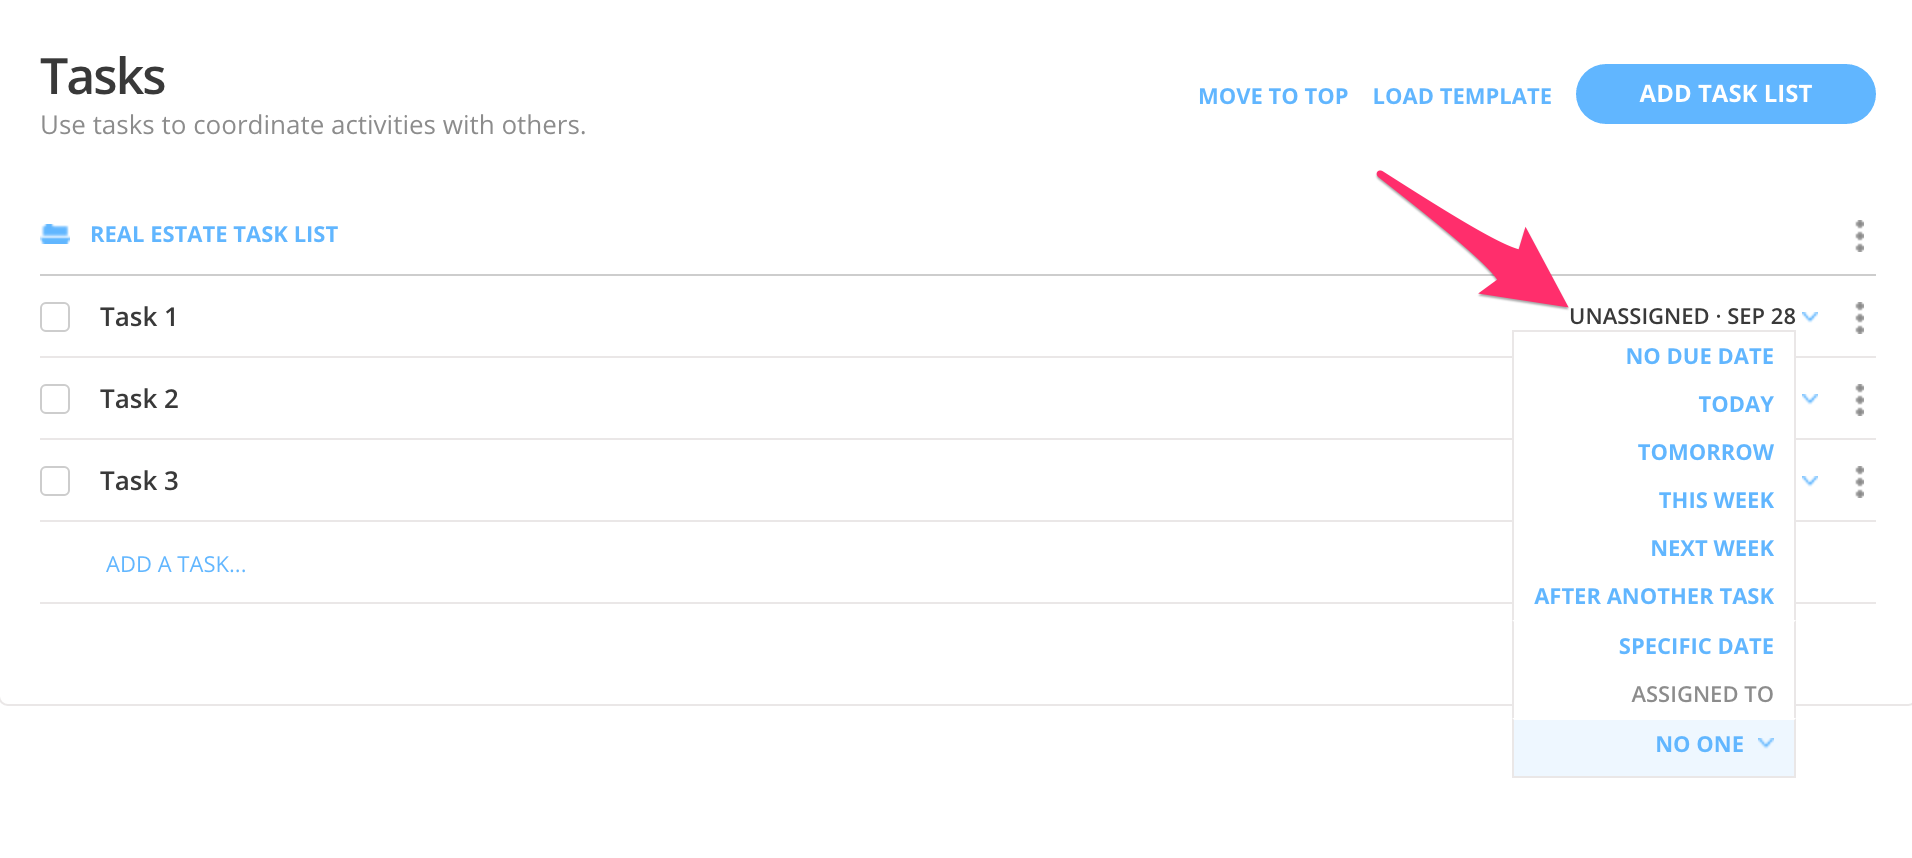
Task: Click the Load Template link
Action: [x=1462, y=97]
